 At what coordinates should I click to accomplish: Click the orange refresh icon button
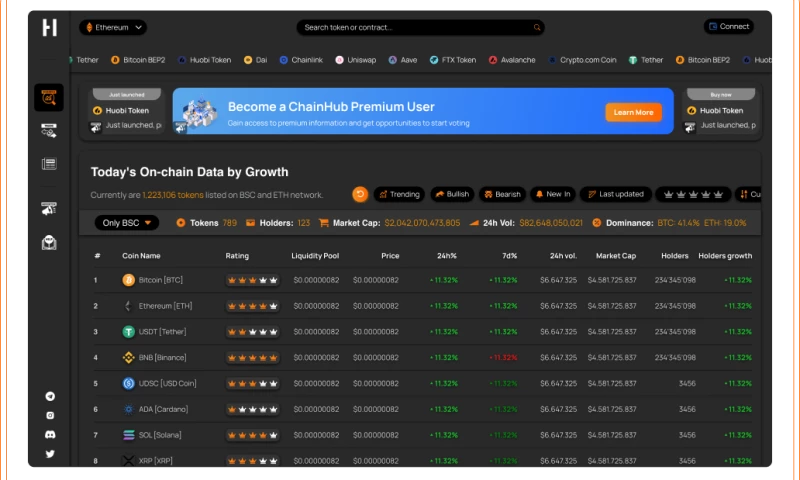pos(360,194)
